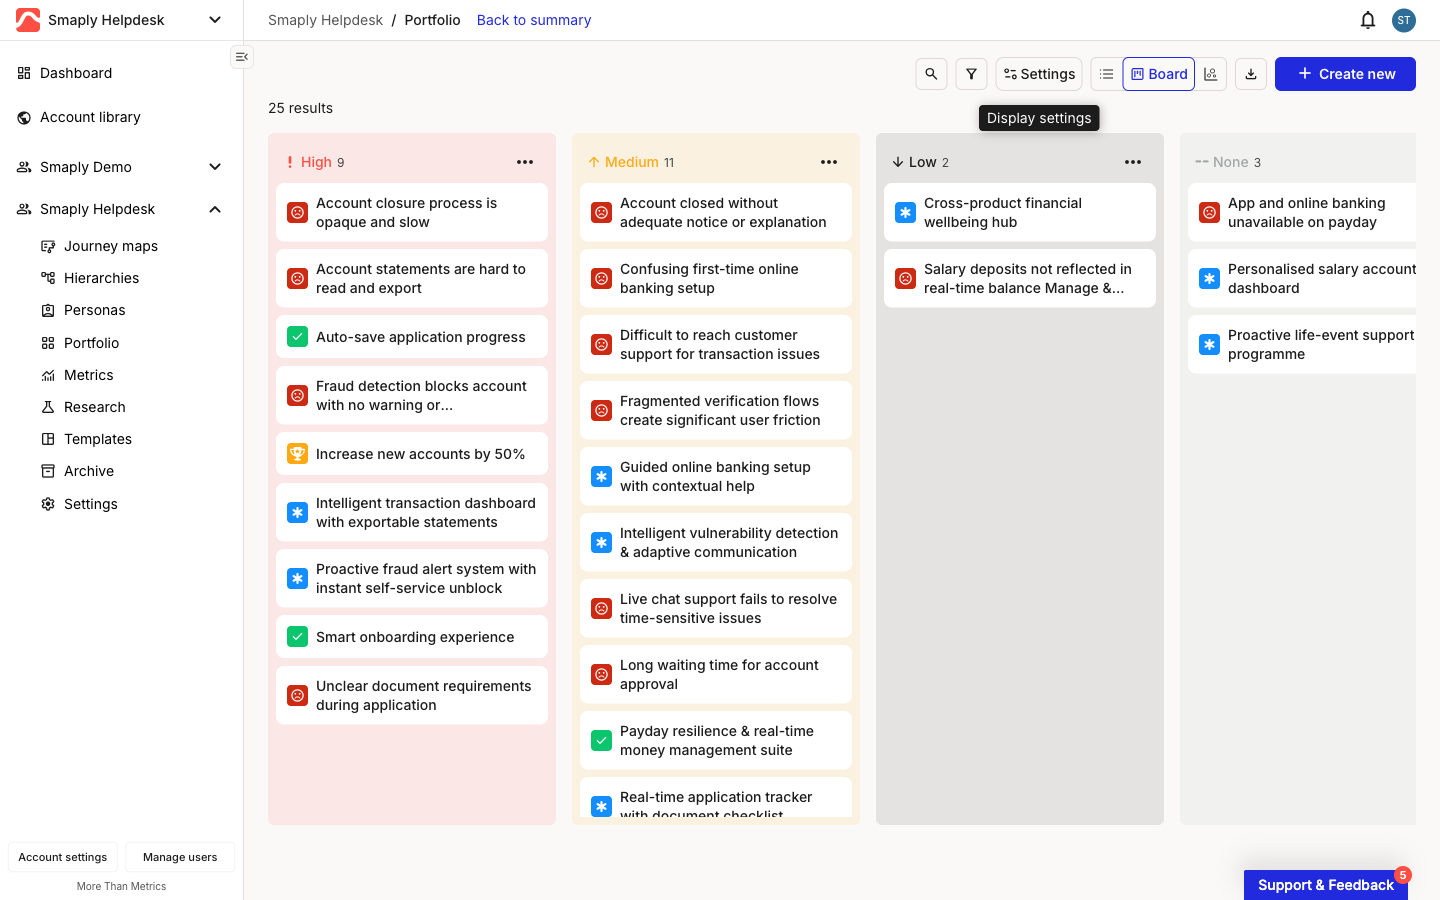Viewport: 1440px width, 900px height.
Task: Open Support & Feedback
Action: (1326, 885)
